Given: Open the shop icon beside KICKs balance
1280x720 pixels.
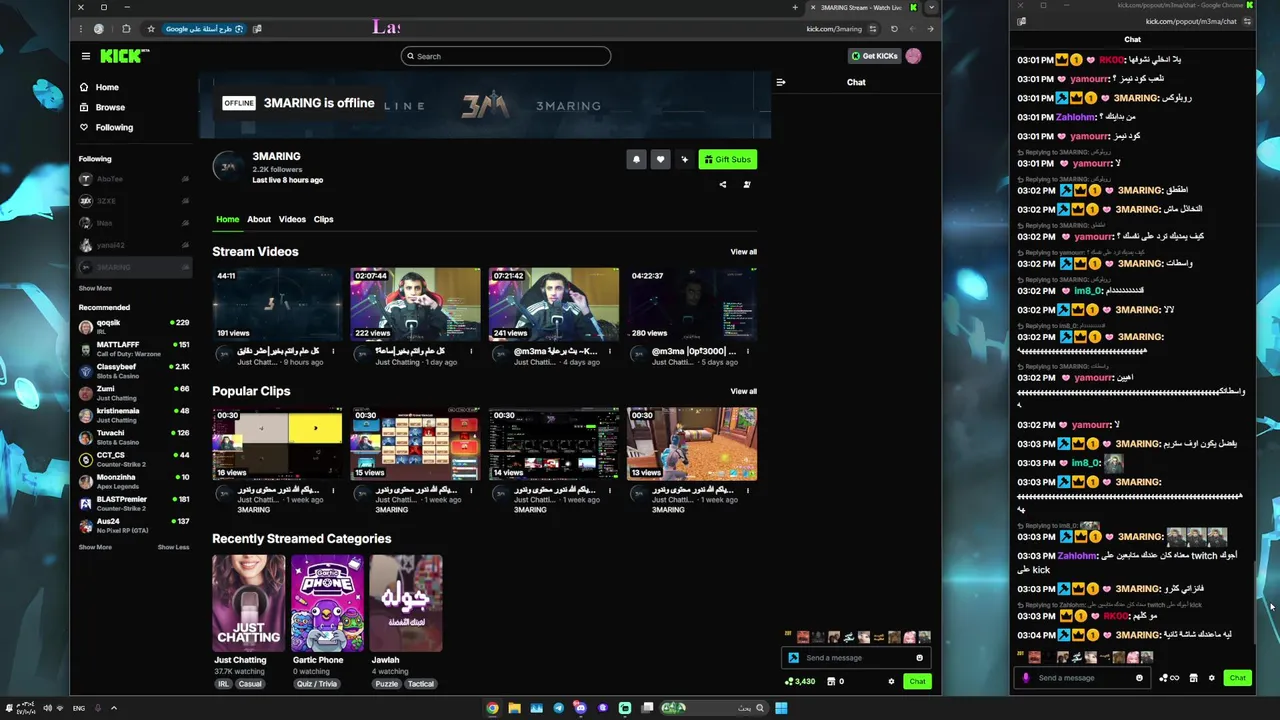Looking at the screenshot, I should tap(831, 681).
